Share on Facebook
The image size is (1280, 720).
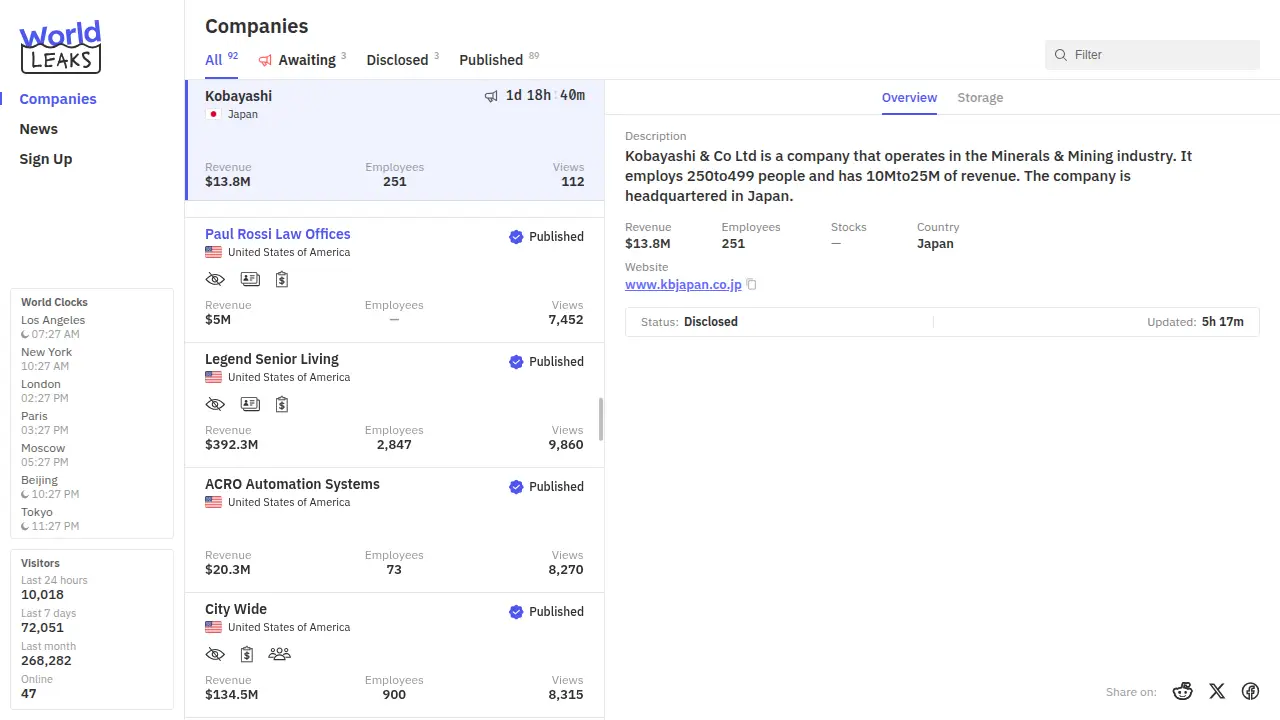(1250, 691)
